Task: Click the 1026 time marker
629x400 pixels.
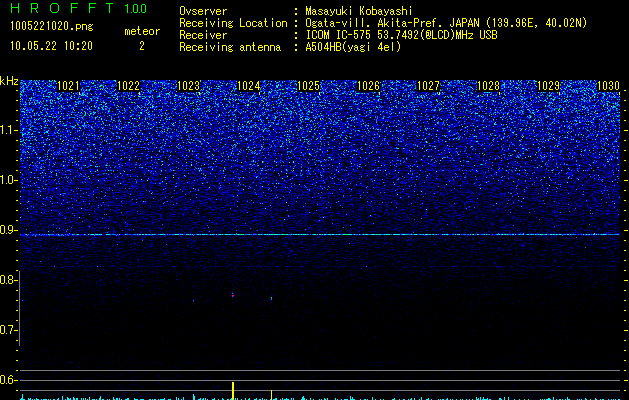Action: tap(368, 86)
